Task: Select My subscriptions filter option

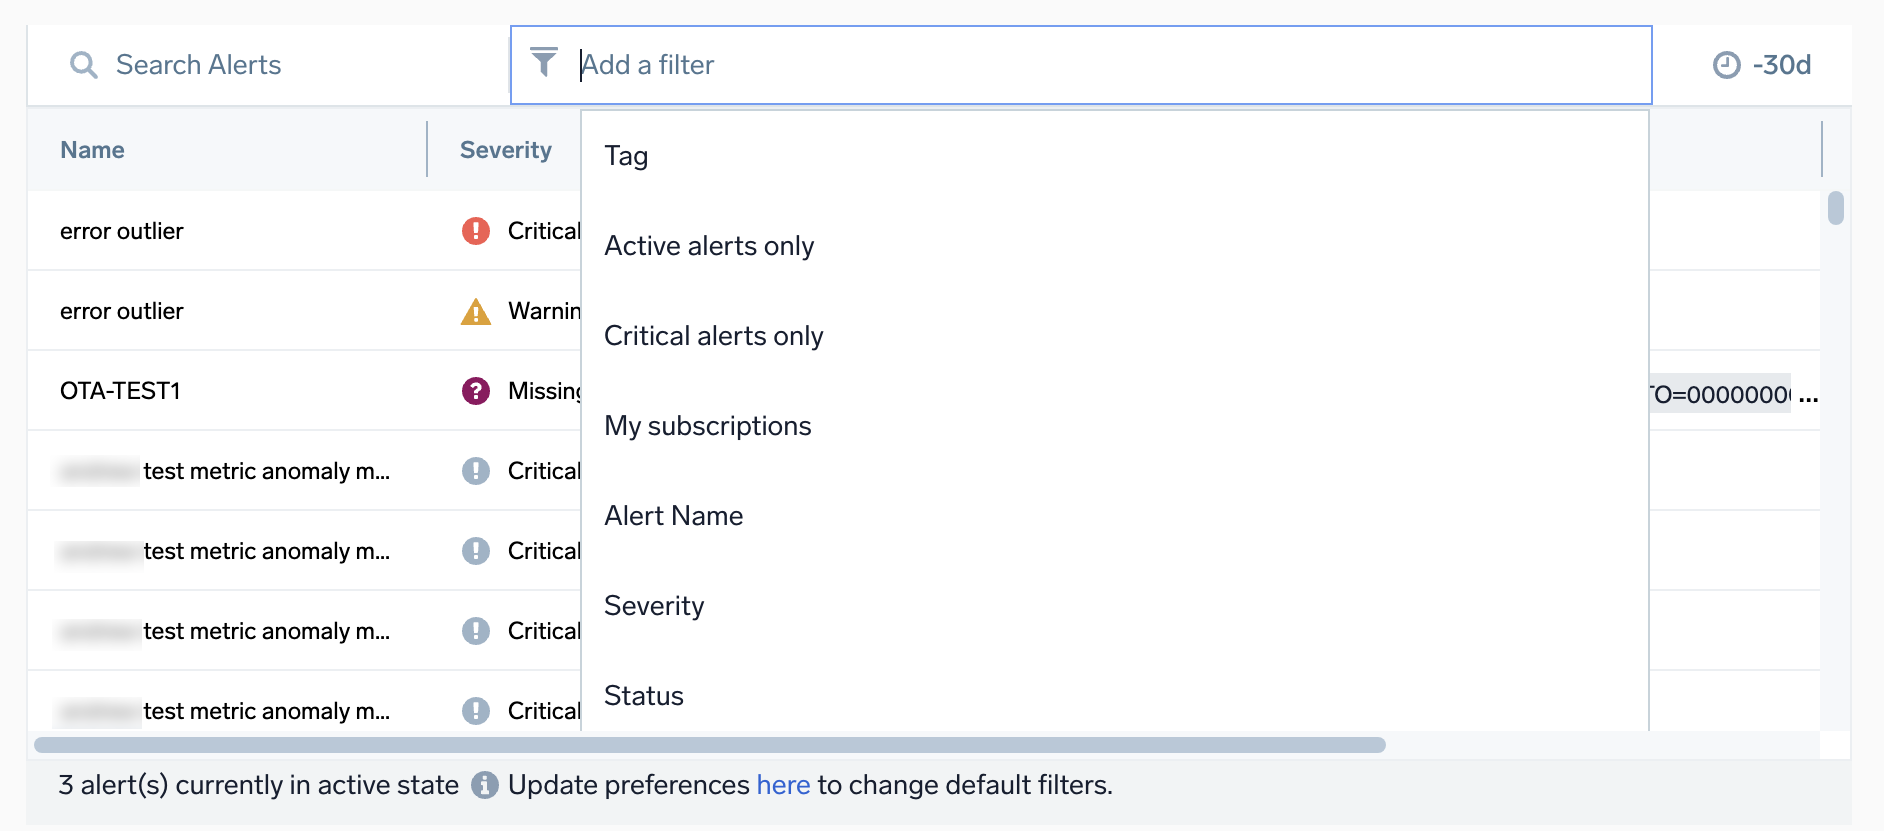Action: coord(1114,426)
